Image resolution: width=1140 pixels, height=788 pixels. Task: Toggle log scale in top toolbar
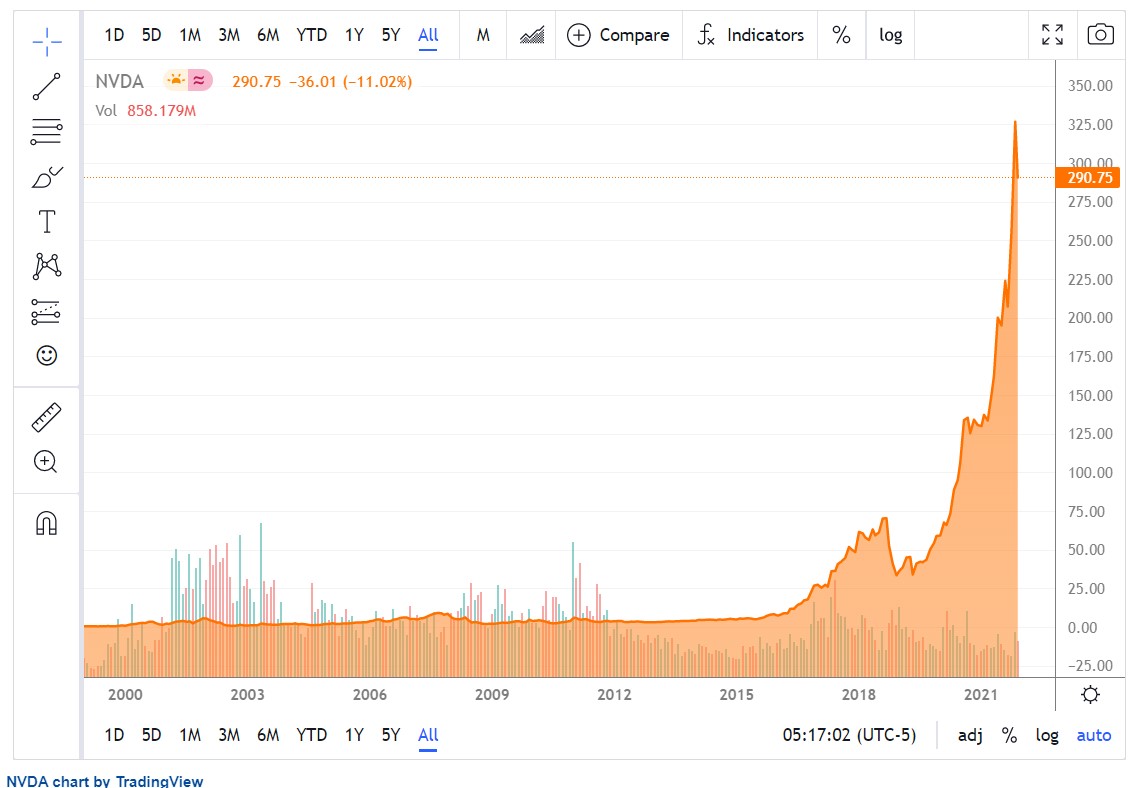coord(891,35)
